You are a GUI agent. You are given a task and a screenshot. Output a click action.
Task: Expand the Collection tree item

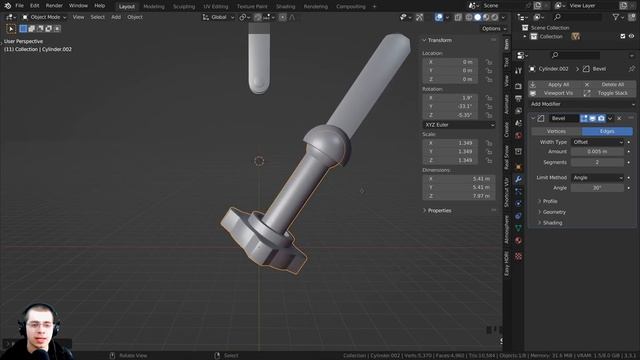click(525, 36)
